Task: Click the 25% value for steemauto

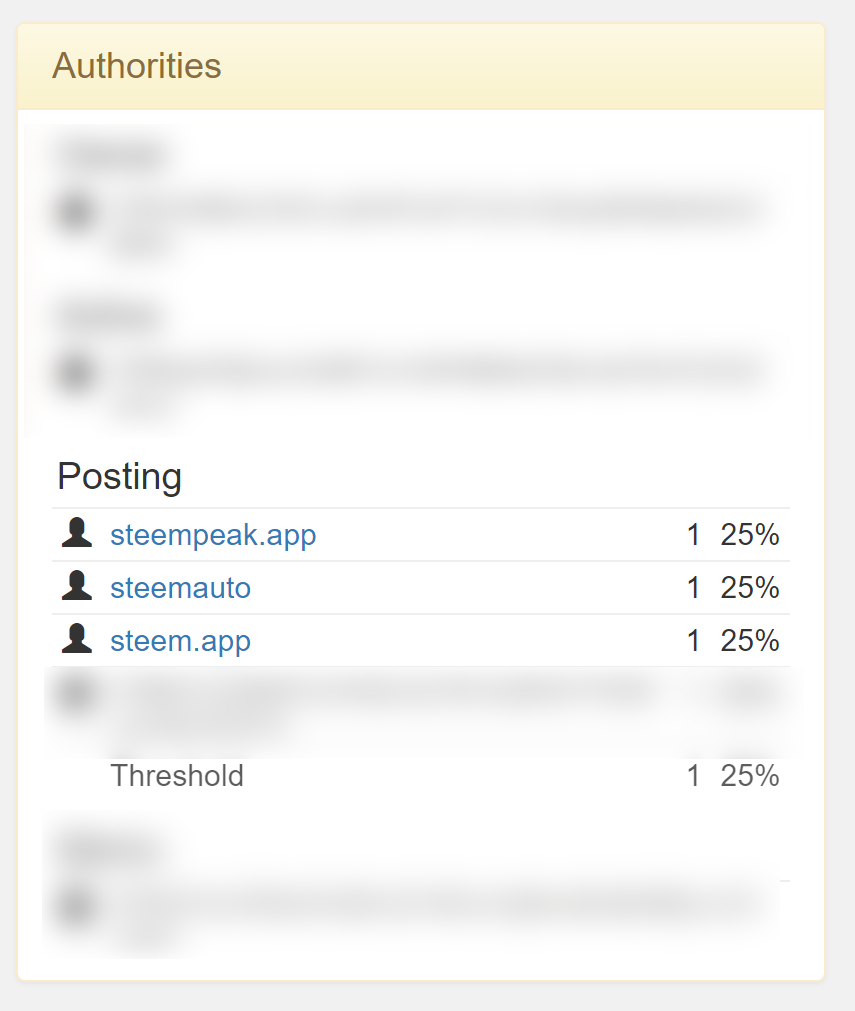Action: (x=749, y=588)
